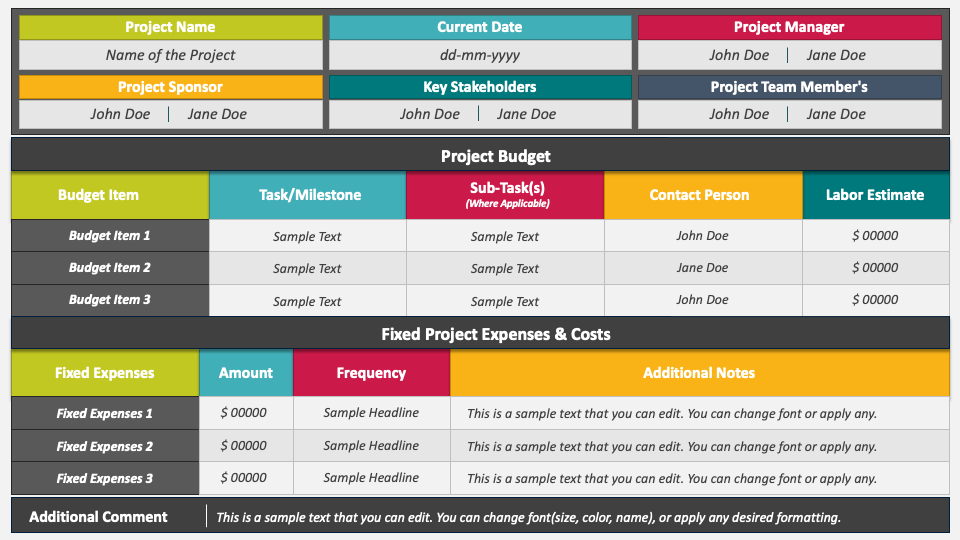Viewport: 960px width, 540px height.
Task: Select Jane Doe in the Contact Person column
Action: [702, 268]
